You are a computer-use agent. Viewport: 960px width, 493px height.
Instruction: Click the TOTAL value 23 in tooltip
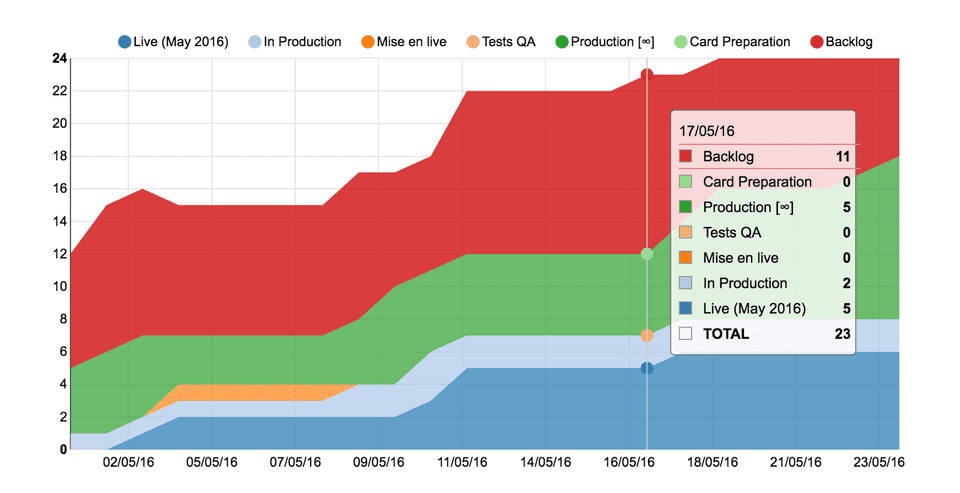842,334
